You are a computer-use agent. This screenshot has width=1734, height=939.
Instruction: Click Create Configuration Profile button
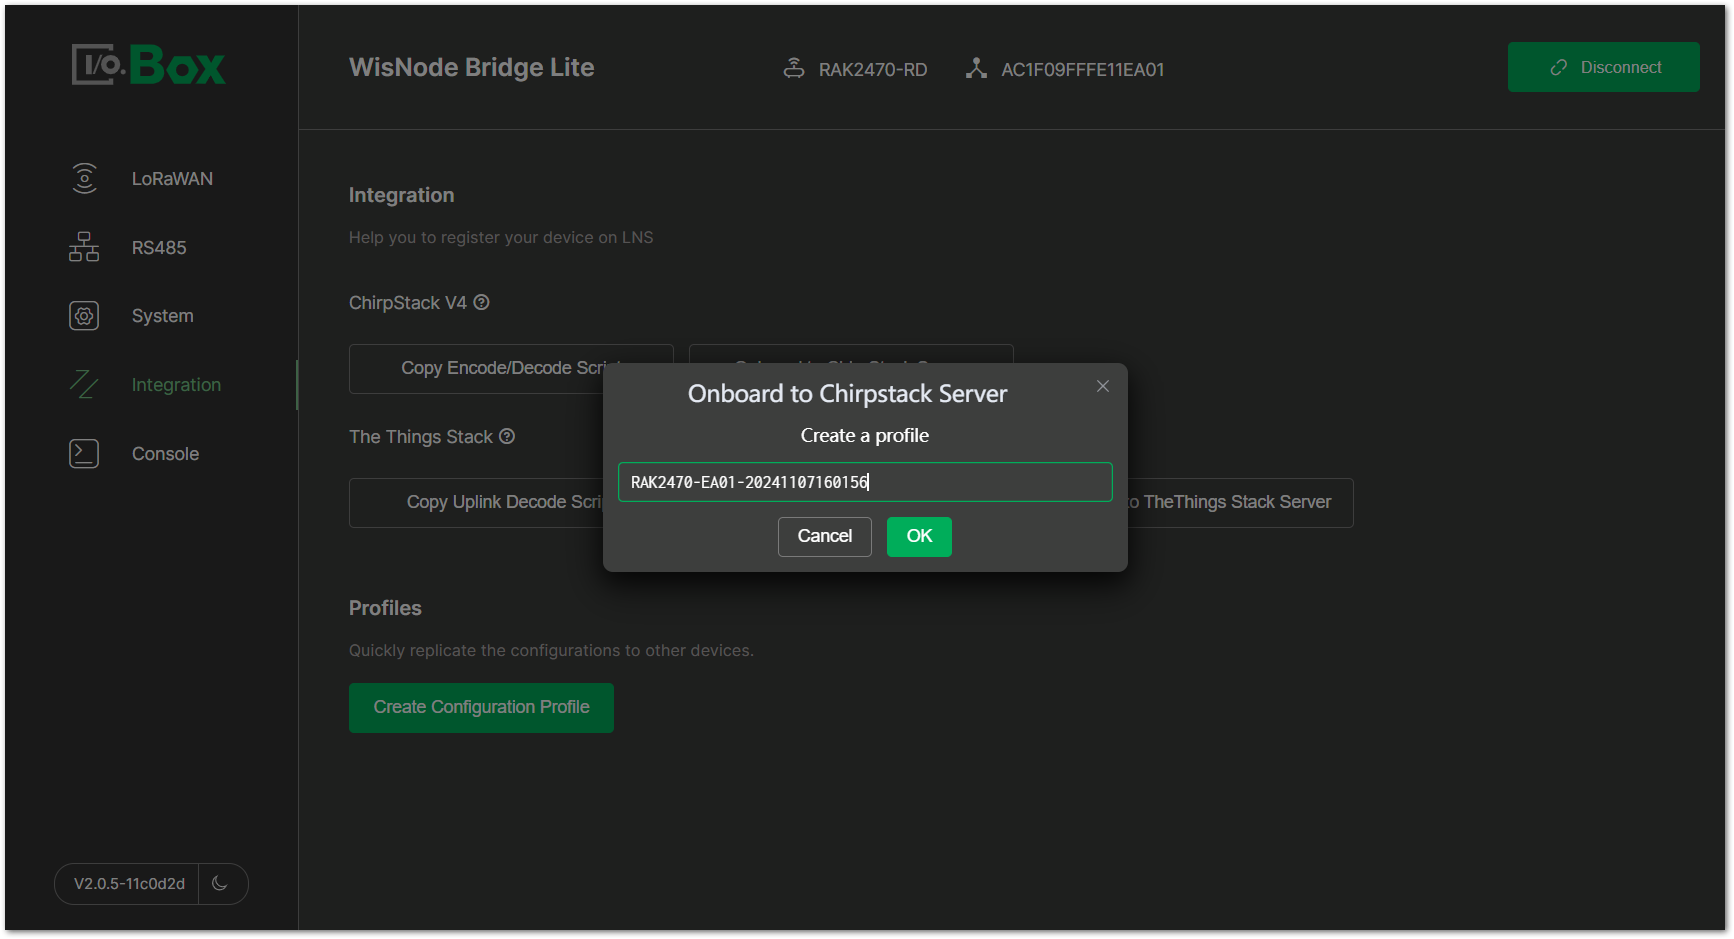[481, 708]
